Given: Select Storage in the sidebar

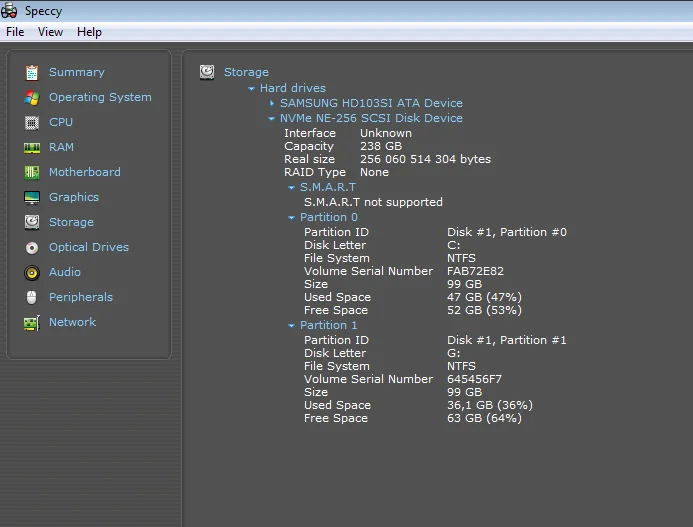Looking at the screenshot, I should coord(71,222).
